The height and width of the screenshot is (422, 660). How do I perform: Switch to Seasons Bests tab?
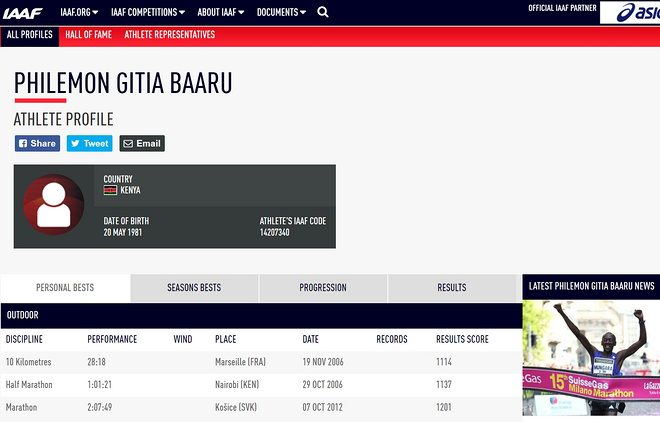coord(194,288)
